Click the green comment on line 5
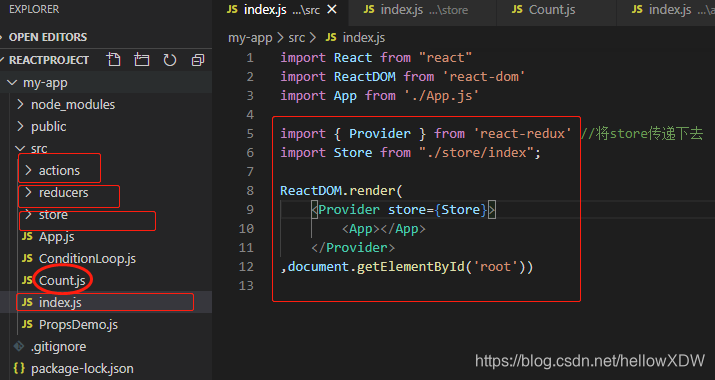The height and width of the screenshot is (380, 715). click(x=642, y=133)
